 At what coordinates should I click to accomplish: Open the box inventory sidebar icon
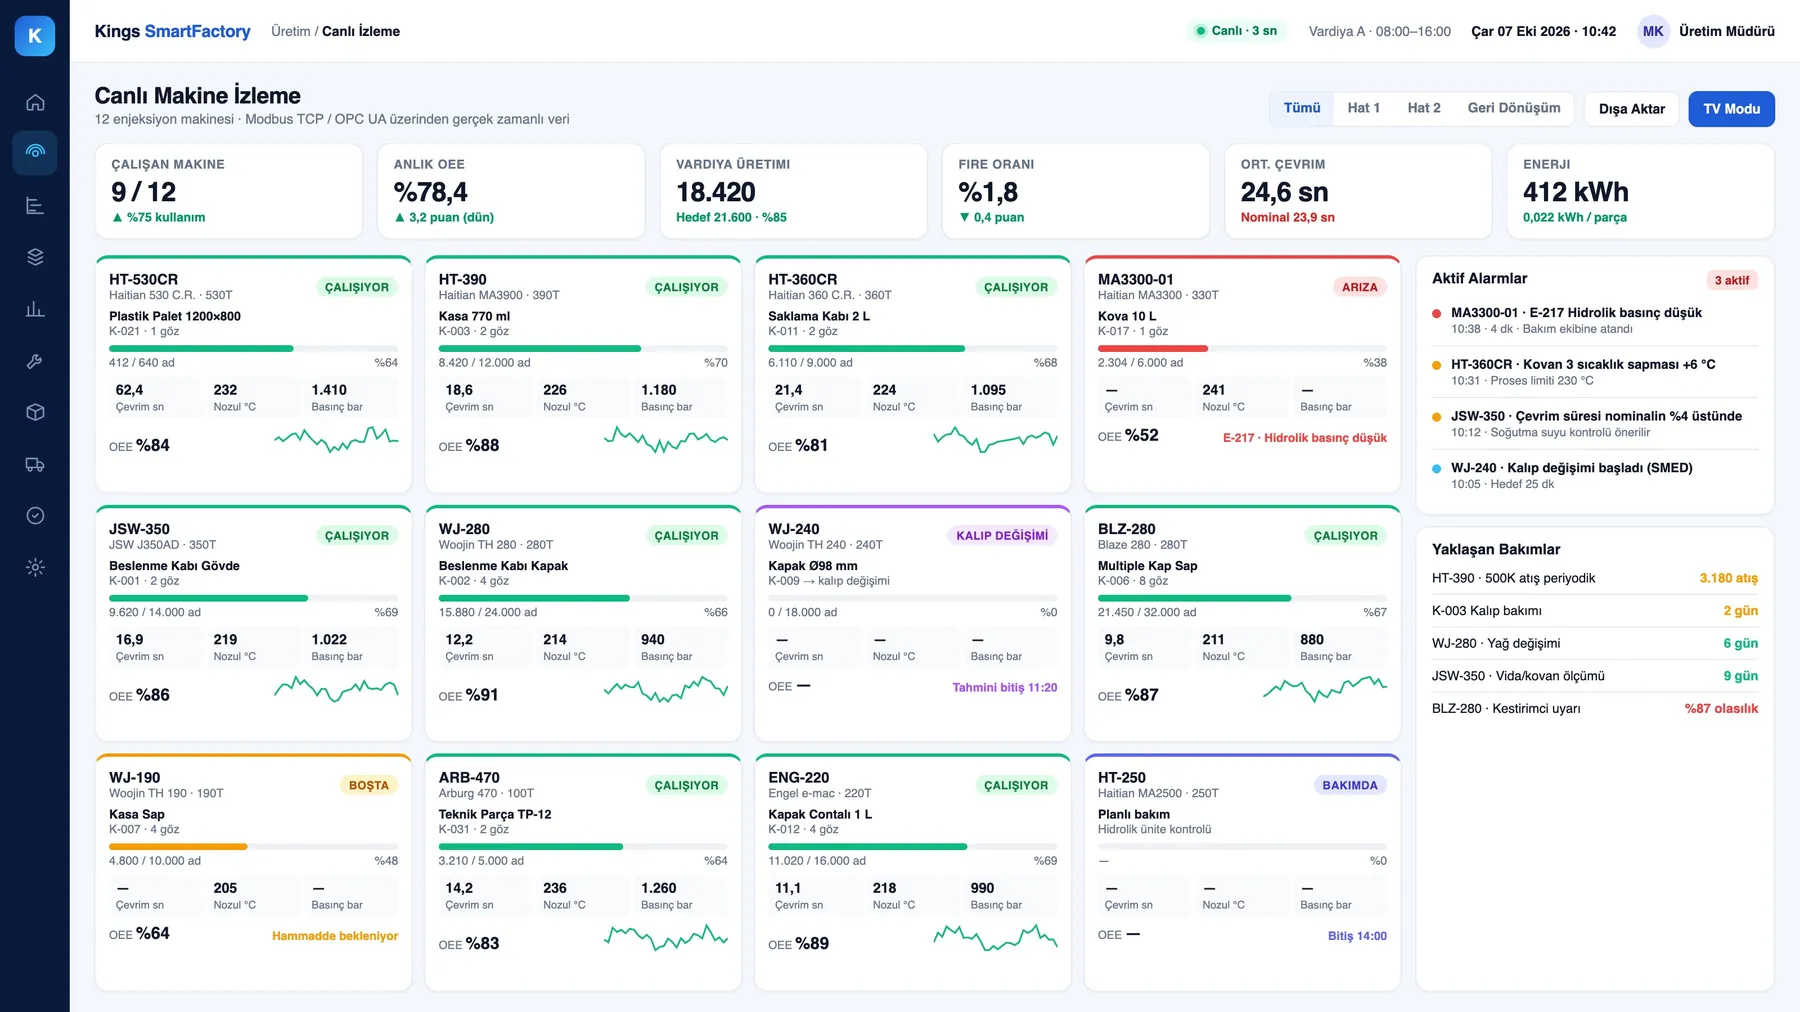coord(35,412)
